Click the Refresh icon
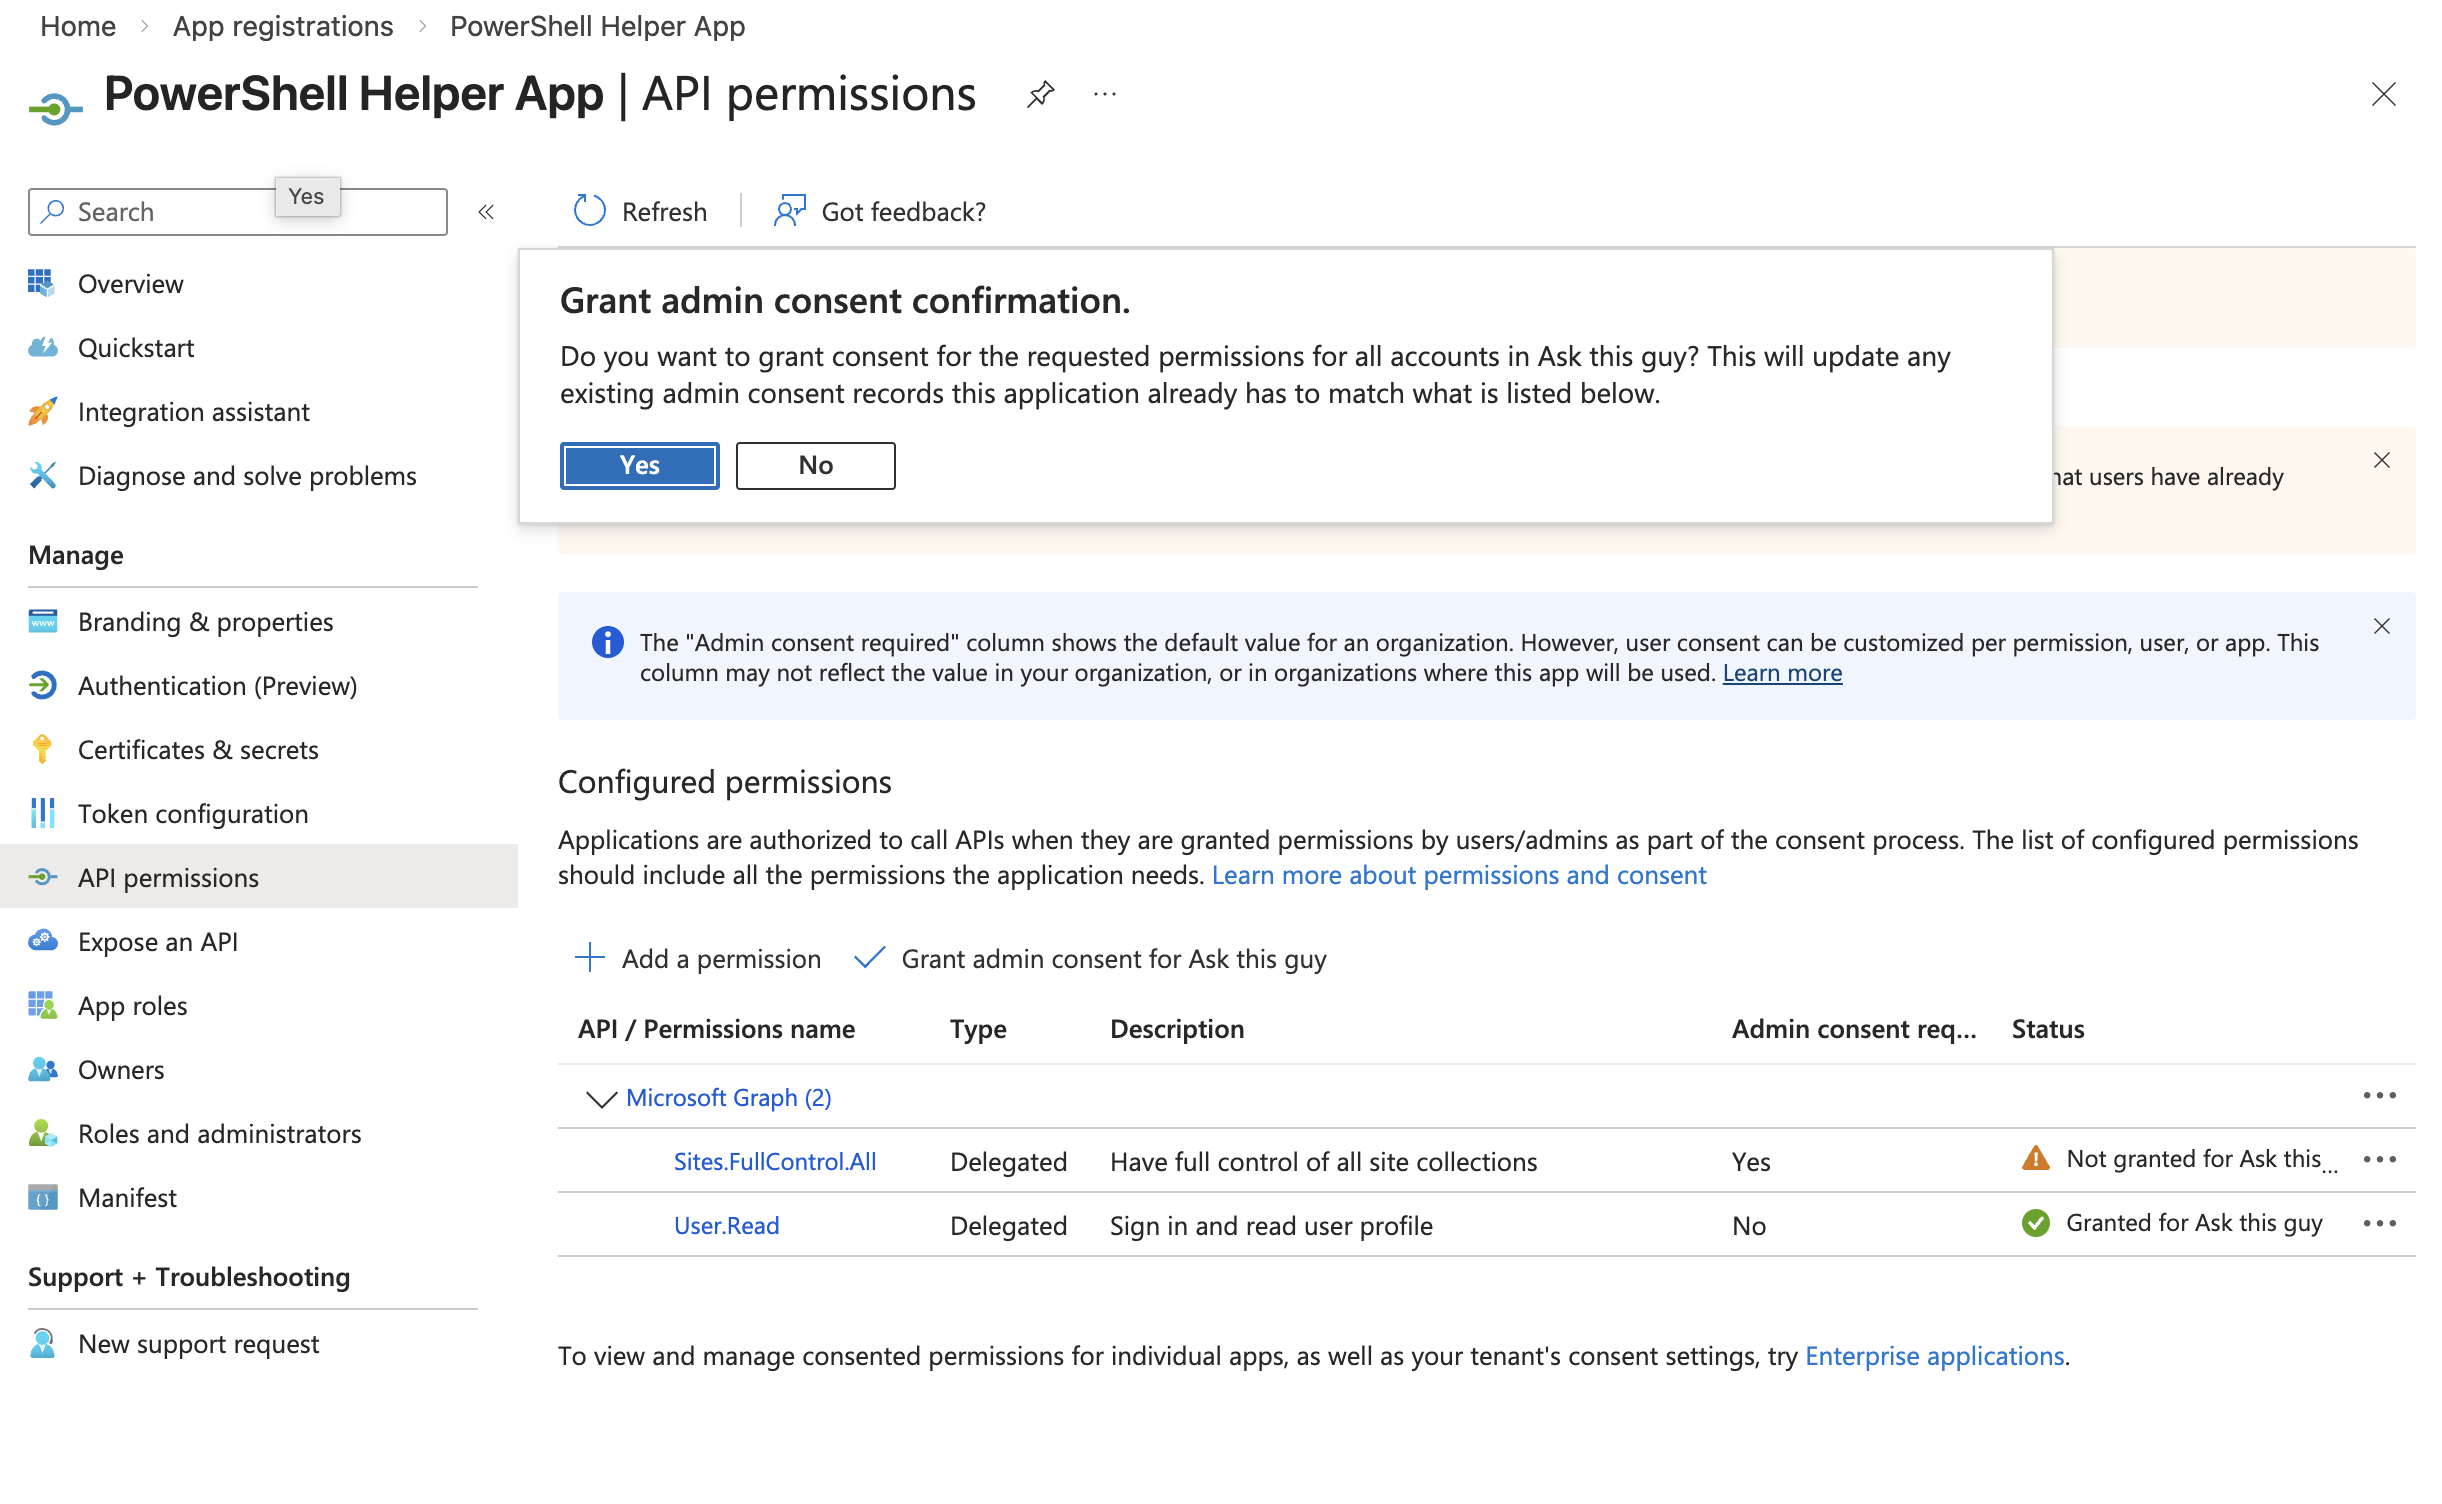The image size is (2442, 1504). pyautogui.click(x=589, y=211)
